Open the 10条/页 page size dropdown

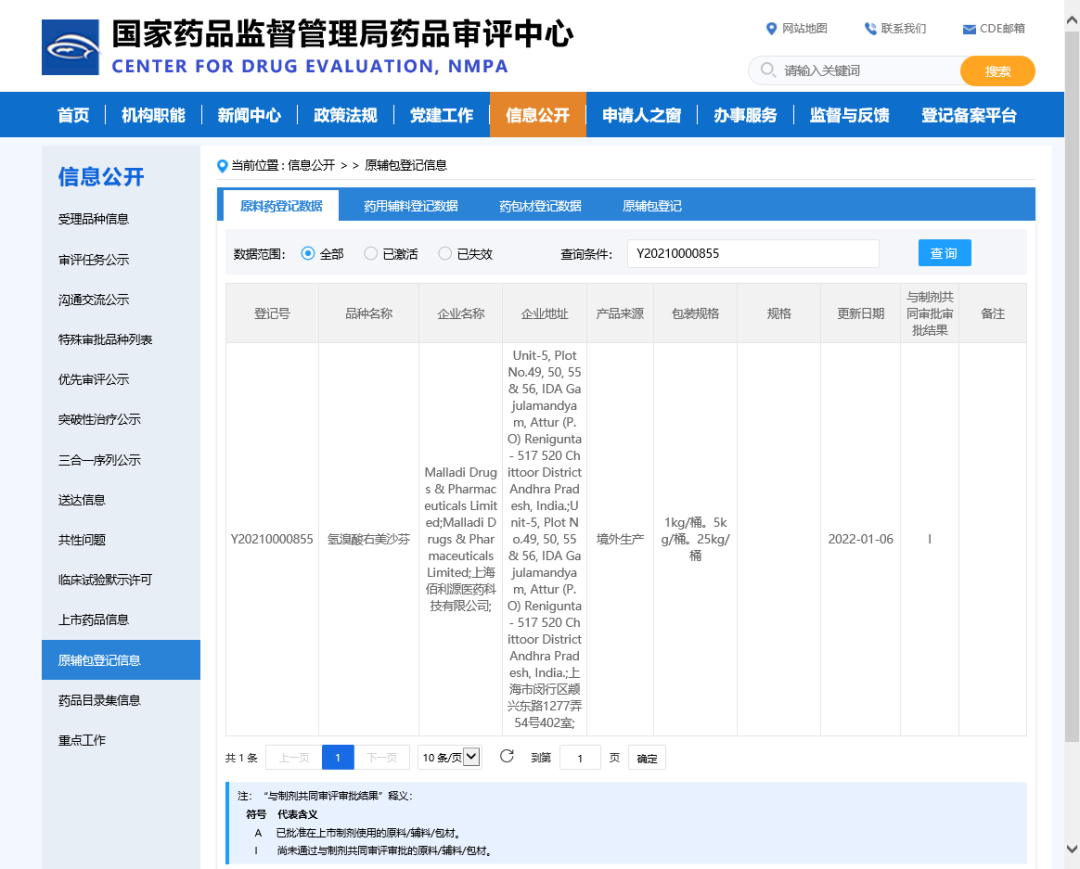[449, 758]
